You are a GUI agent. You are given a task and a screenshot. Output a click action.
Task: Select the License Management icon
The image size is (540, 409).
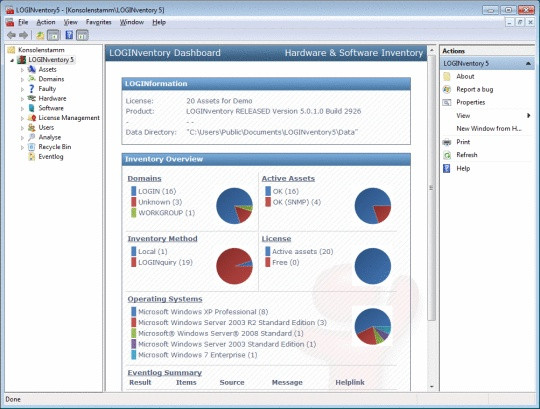click(x=32, y=118)
